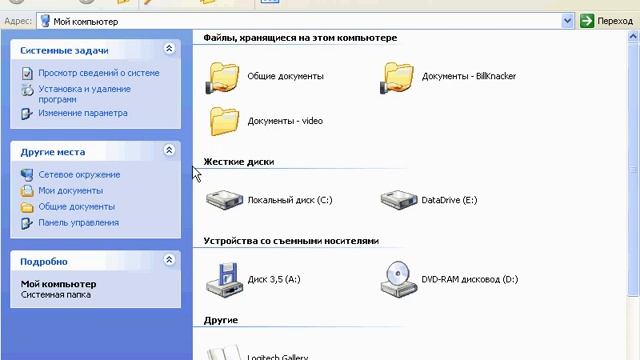Screen dimensions: 640x360
Task: Select the Документы - video label
Action: [285, 121]
